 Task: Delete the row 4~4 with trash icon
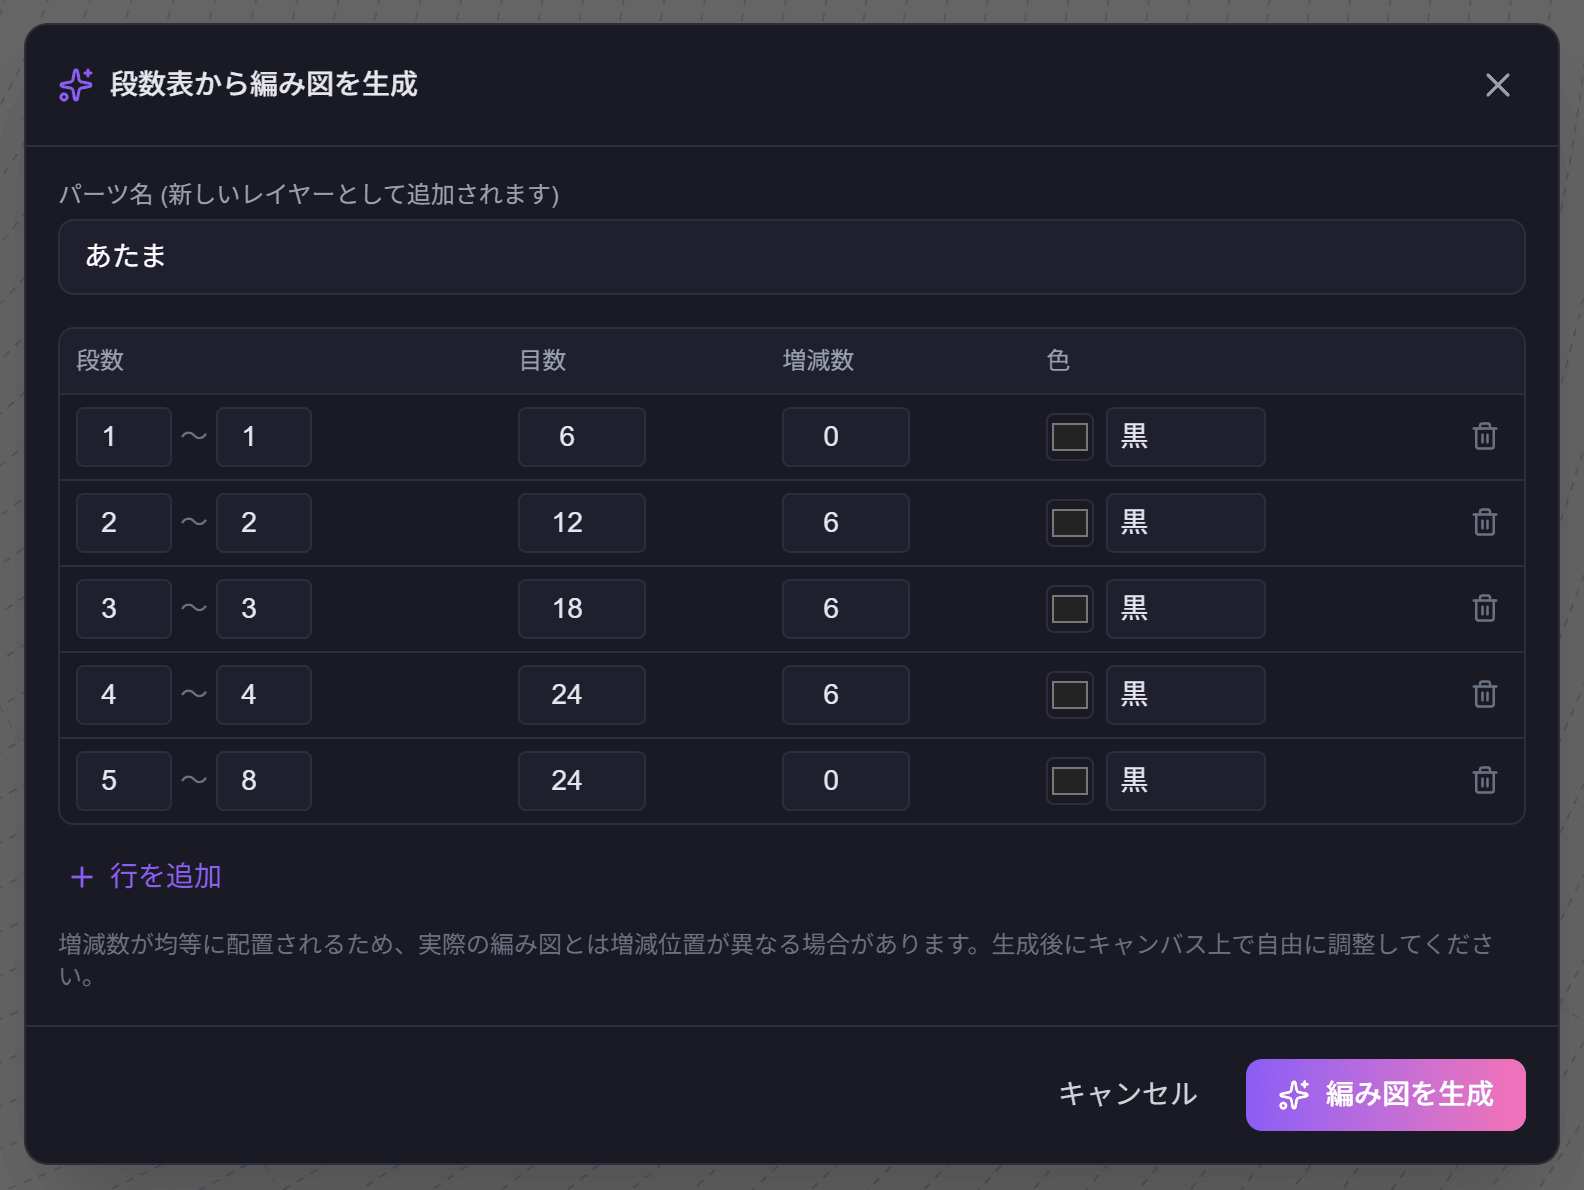pyautogui.click(x=1485, y=694)
